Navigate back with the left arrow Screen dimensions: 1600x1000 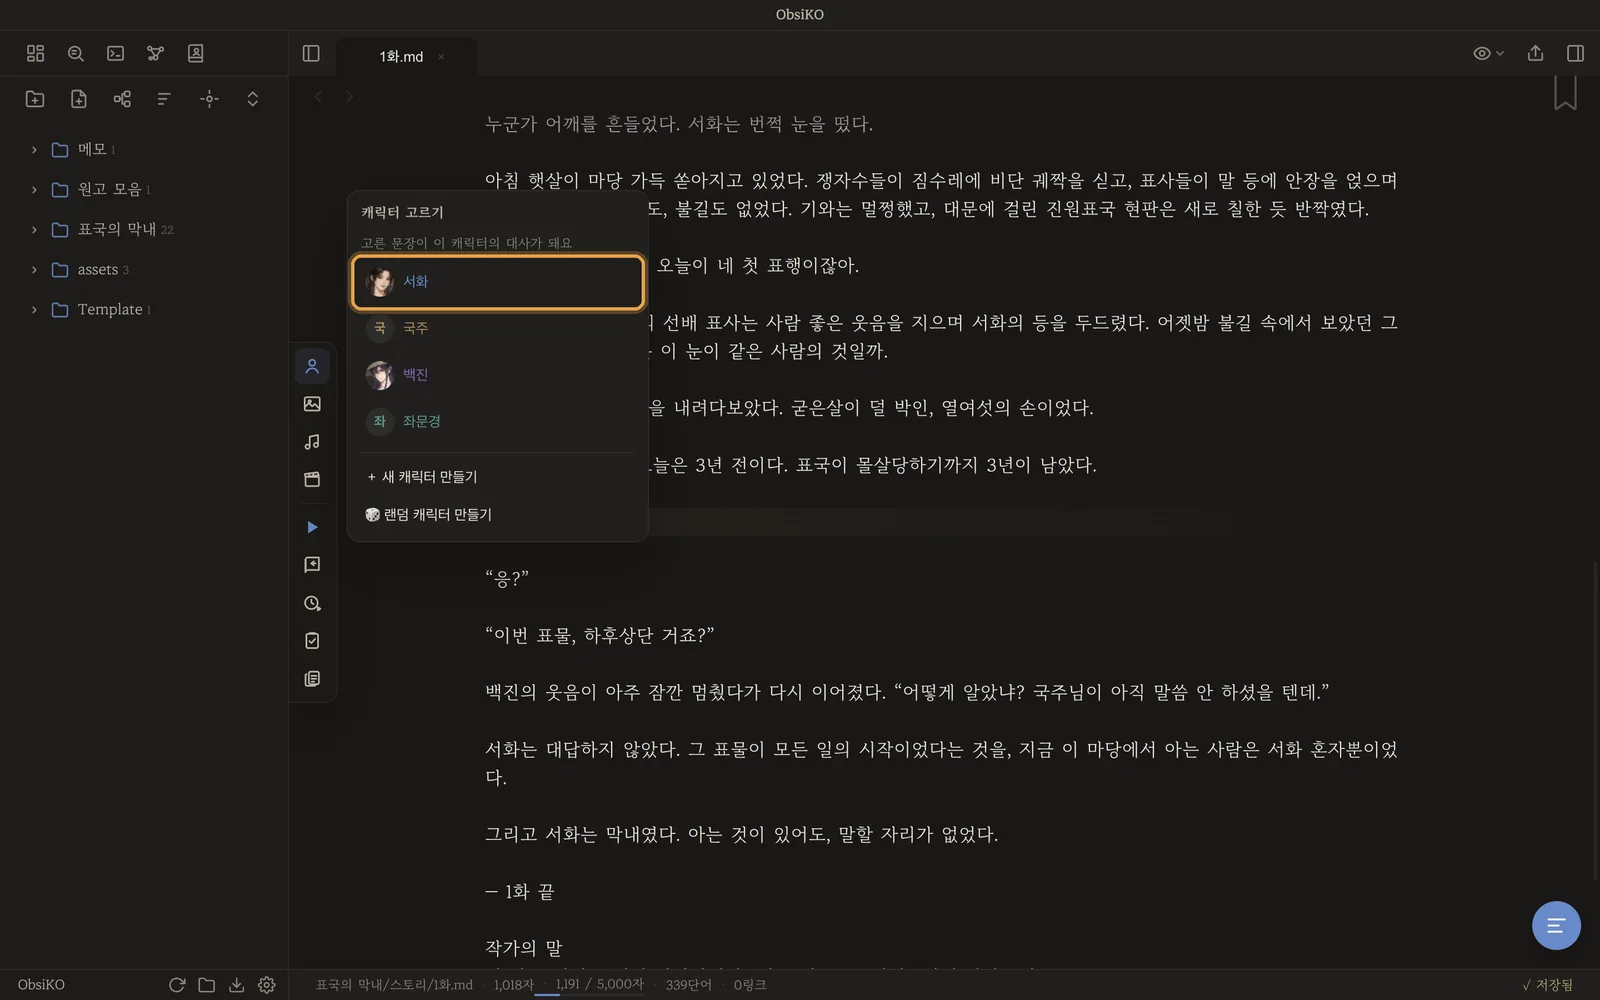click(318, 97)
